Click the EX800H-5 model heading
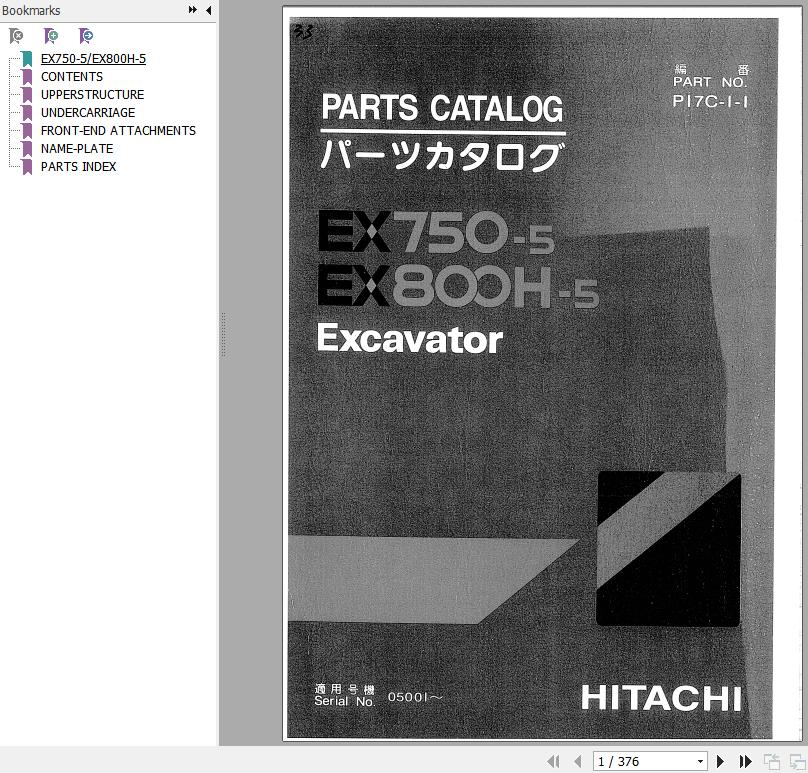This screenshot has height=773, width=808. click(458, 286)
